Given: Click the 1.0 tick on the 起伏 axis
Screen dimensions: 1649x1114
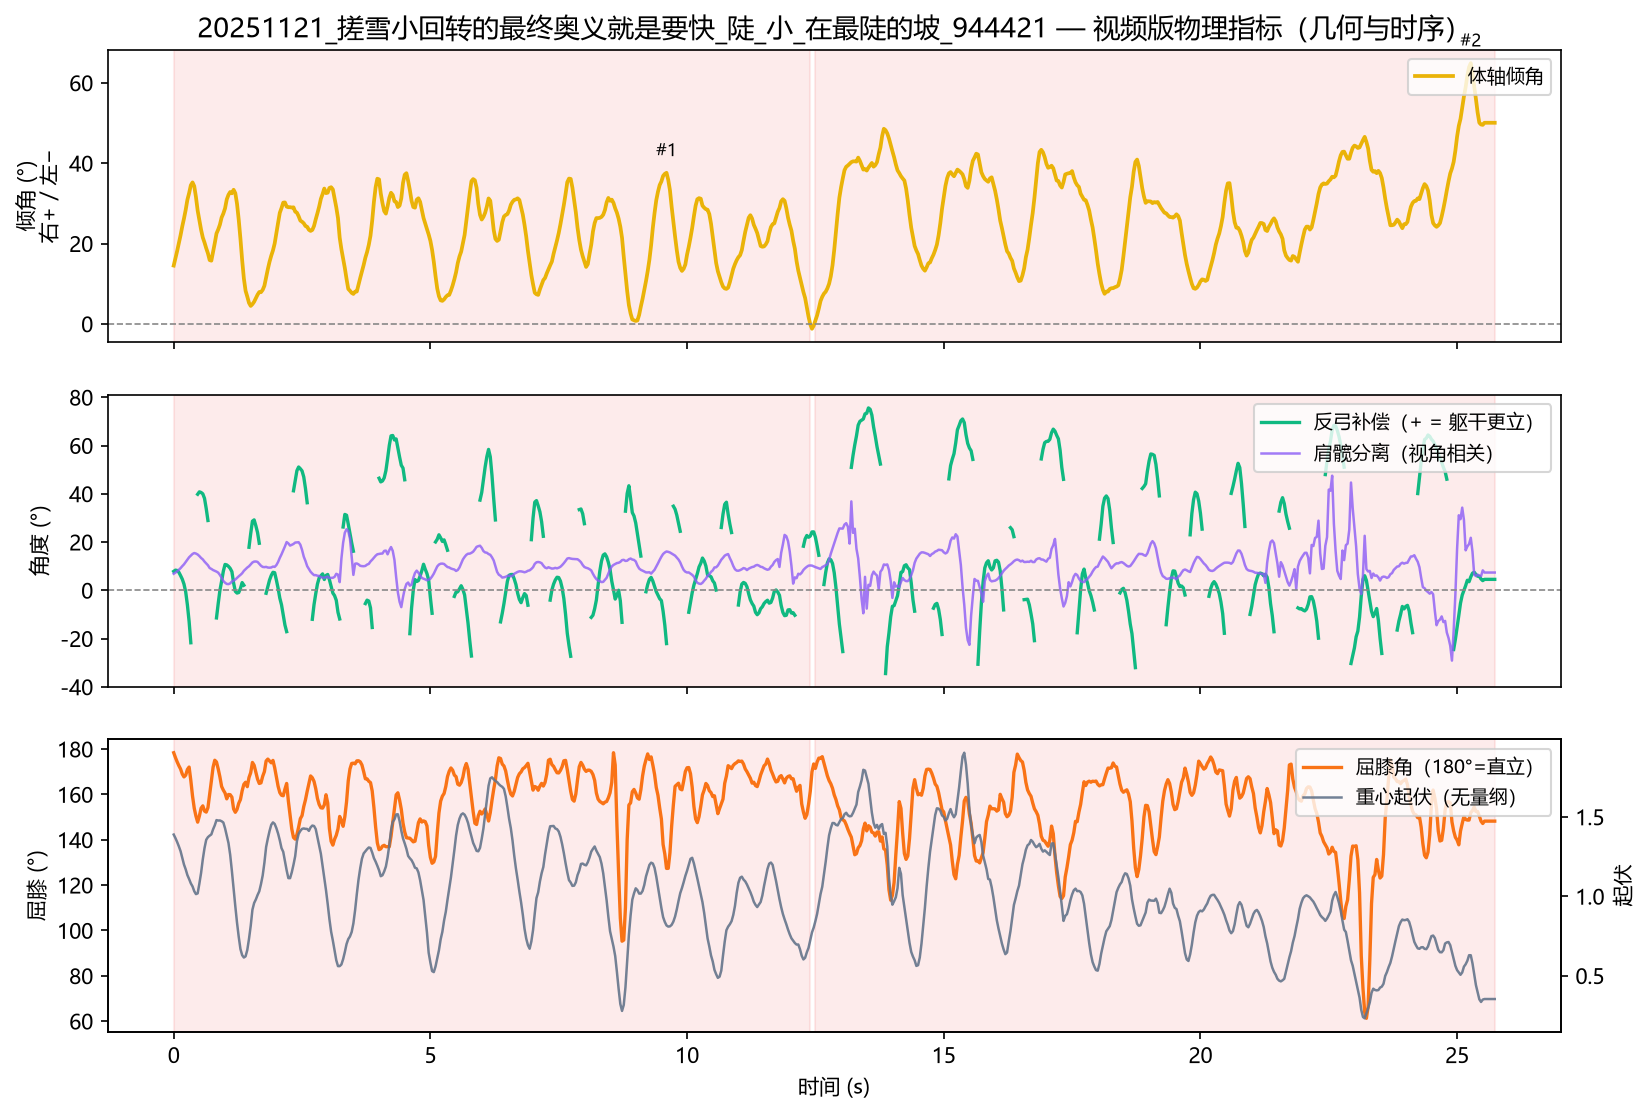Looking at the screenshot, I should click(x=1590, y=897).
